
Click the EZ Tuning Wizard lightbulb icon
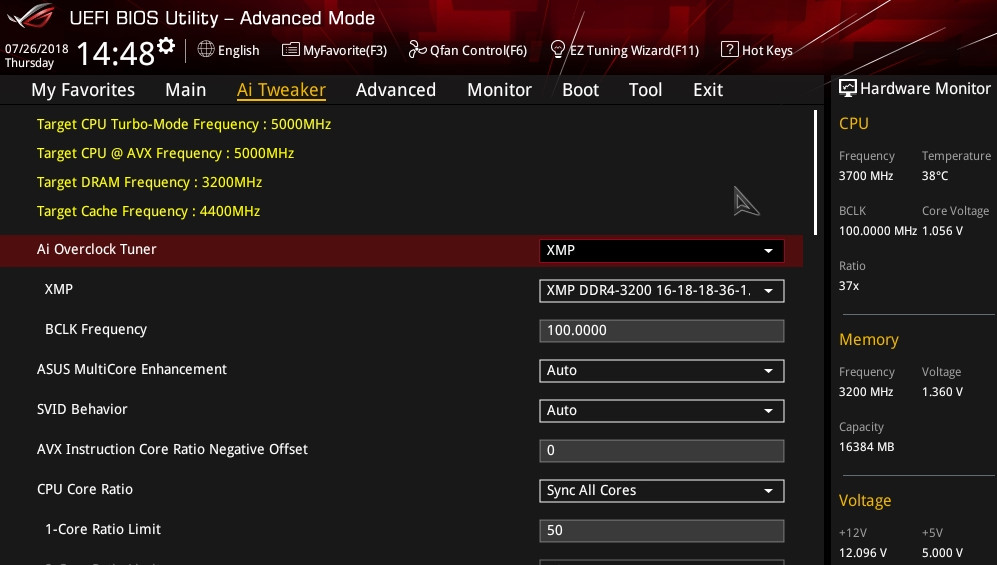[x=558, y=49]
